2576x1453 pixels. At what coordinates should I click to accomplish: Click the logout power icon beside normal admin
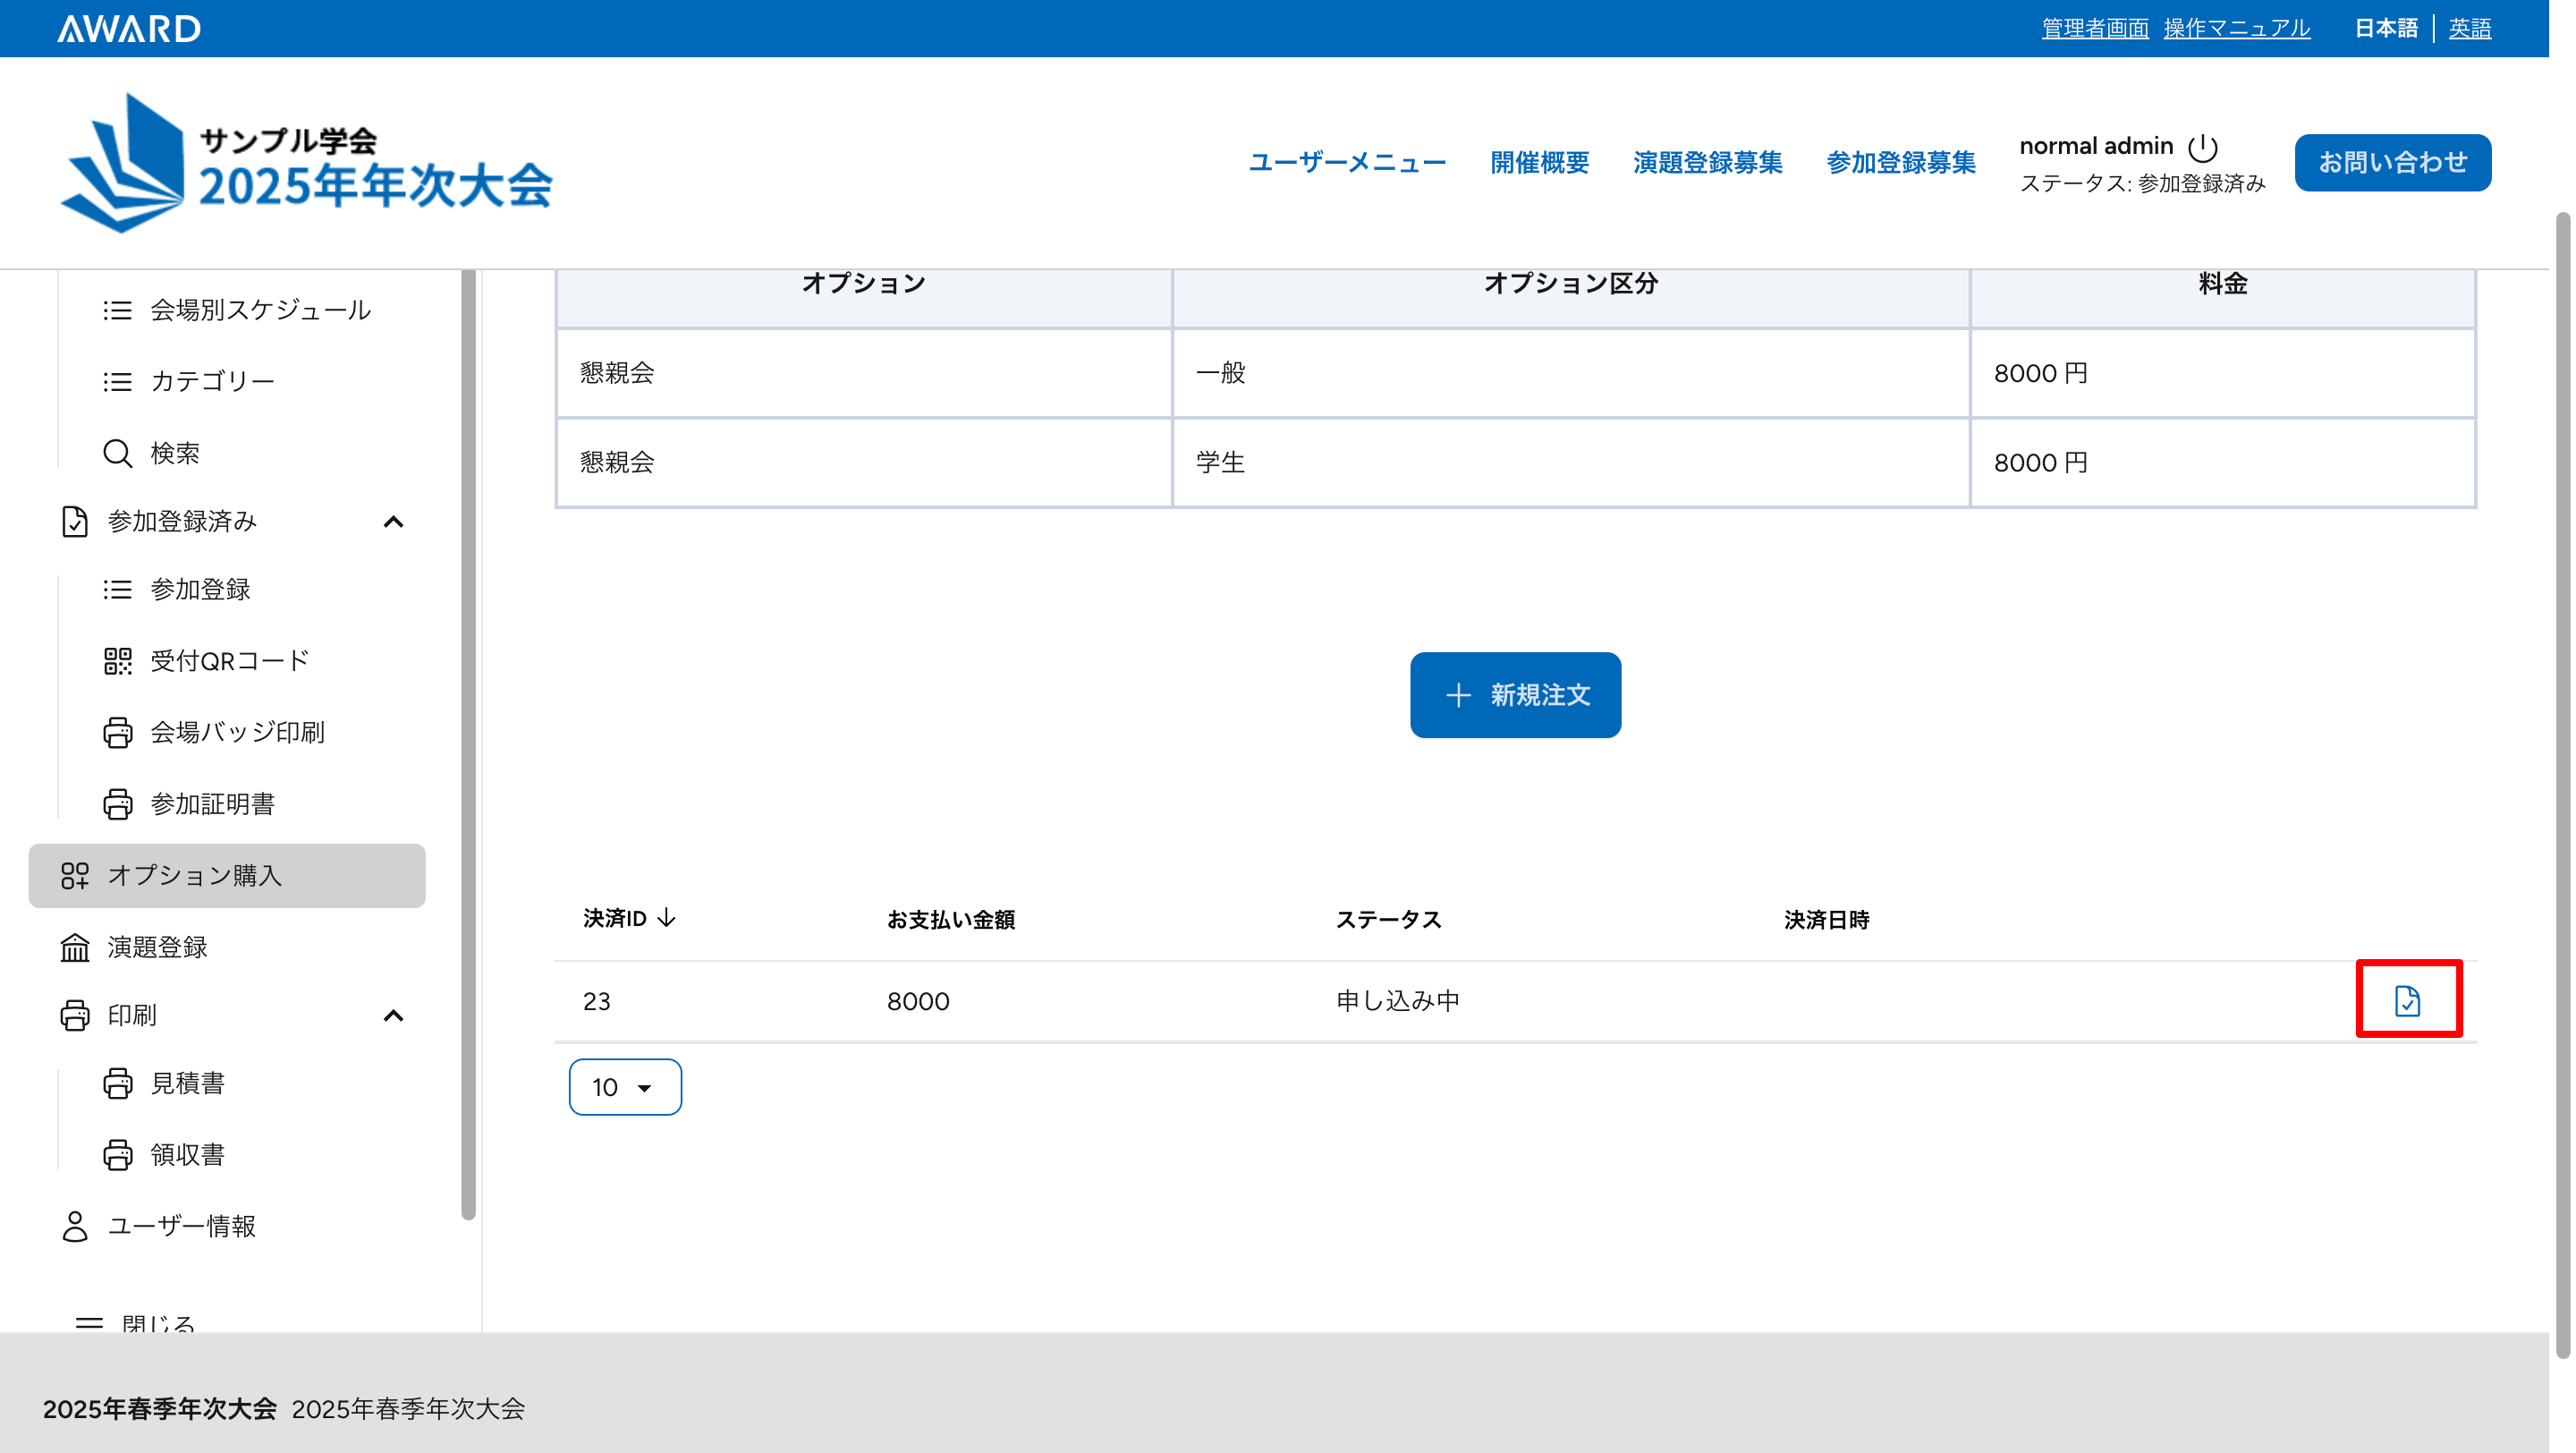click(x=2202, y=147)
